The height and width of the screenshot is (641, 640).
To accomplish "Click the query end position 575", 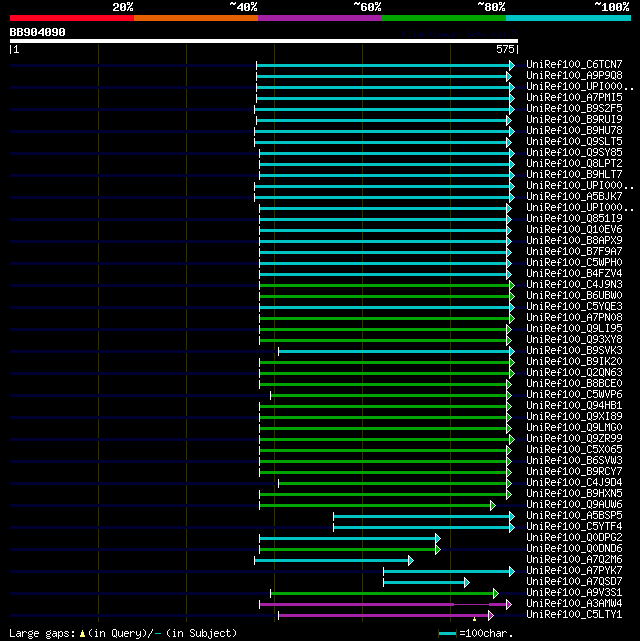I will (505, 49).
